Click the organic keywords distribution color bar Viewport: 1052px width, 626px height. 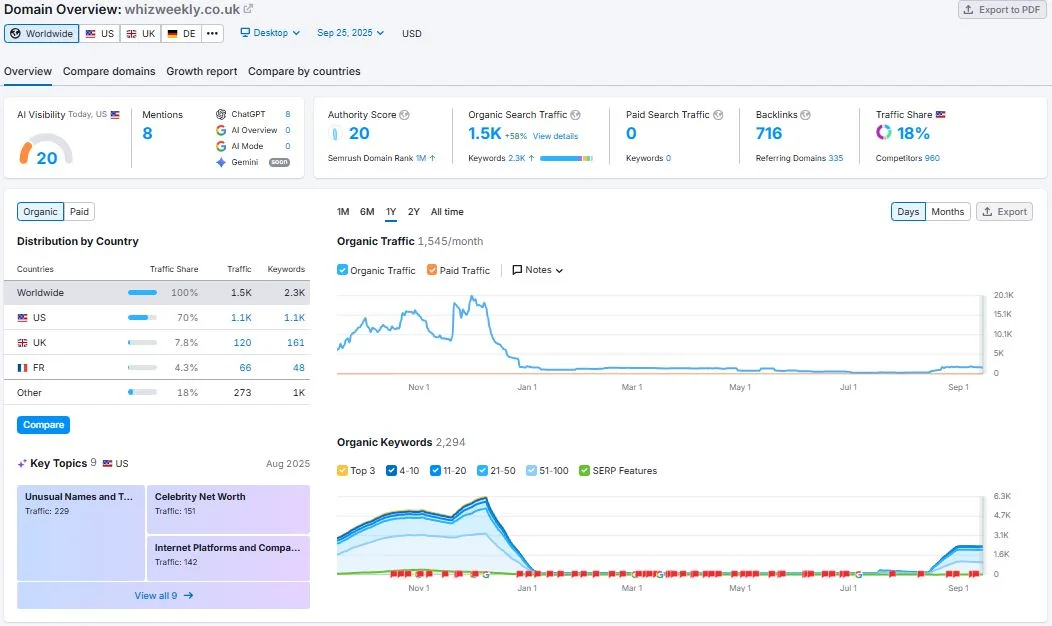(566, 158)
